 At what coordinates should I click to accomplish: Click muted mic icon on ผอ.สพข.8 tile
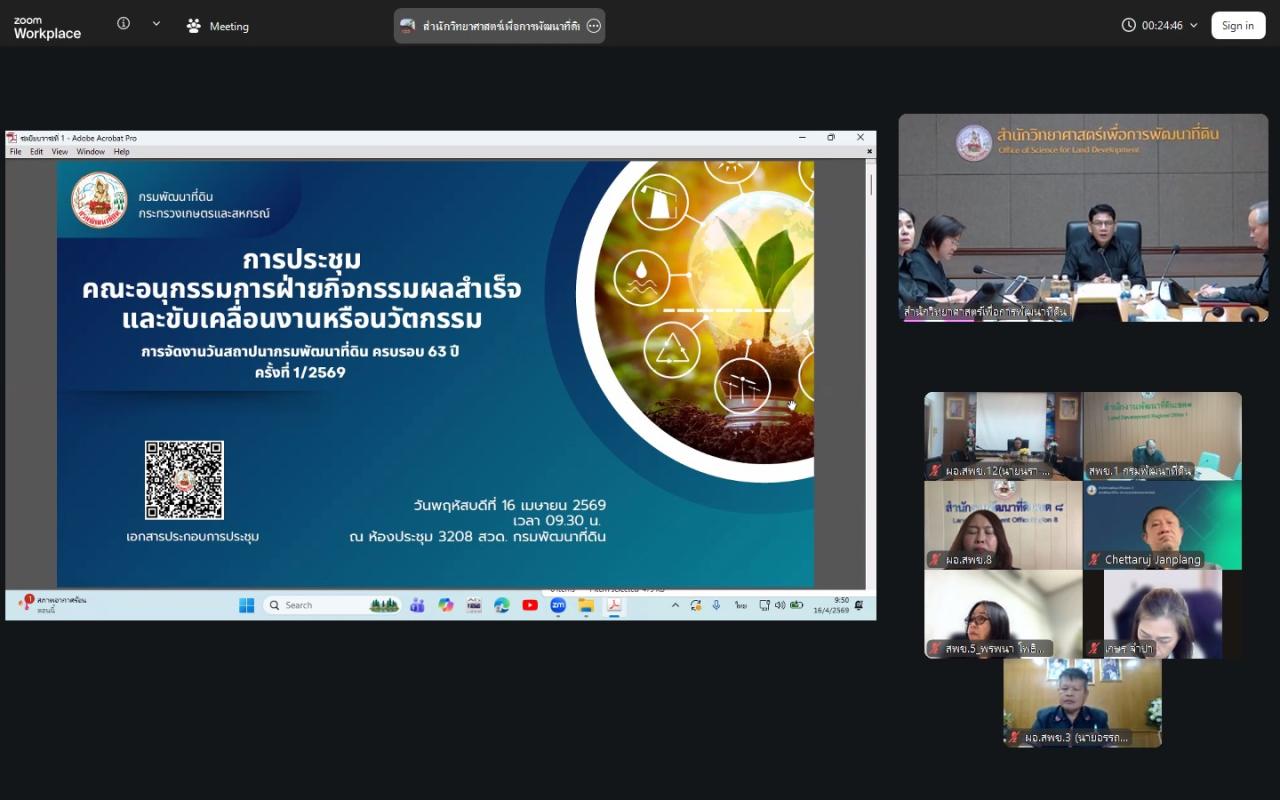click(936, 560)
